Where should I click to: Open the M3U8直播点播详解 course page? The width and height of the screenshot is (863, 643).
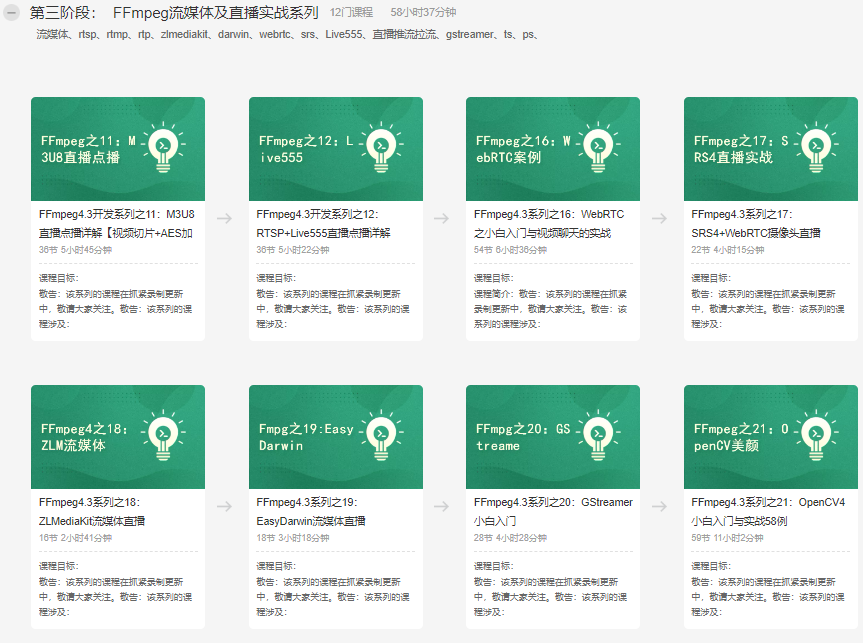[x=116, y=223]
